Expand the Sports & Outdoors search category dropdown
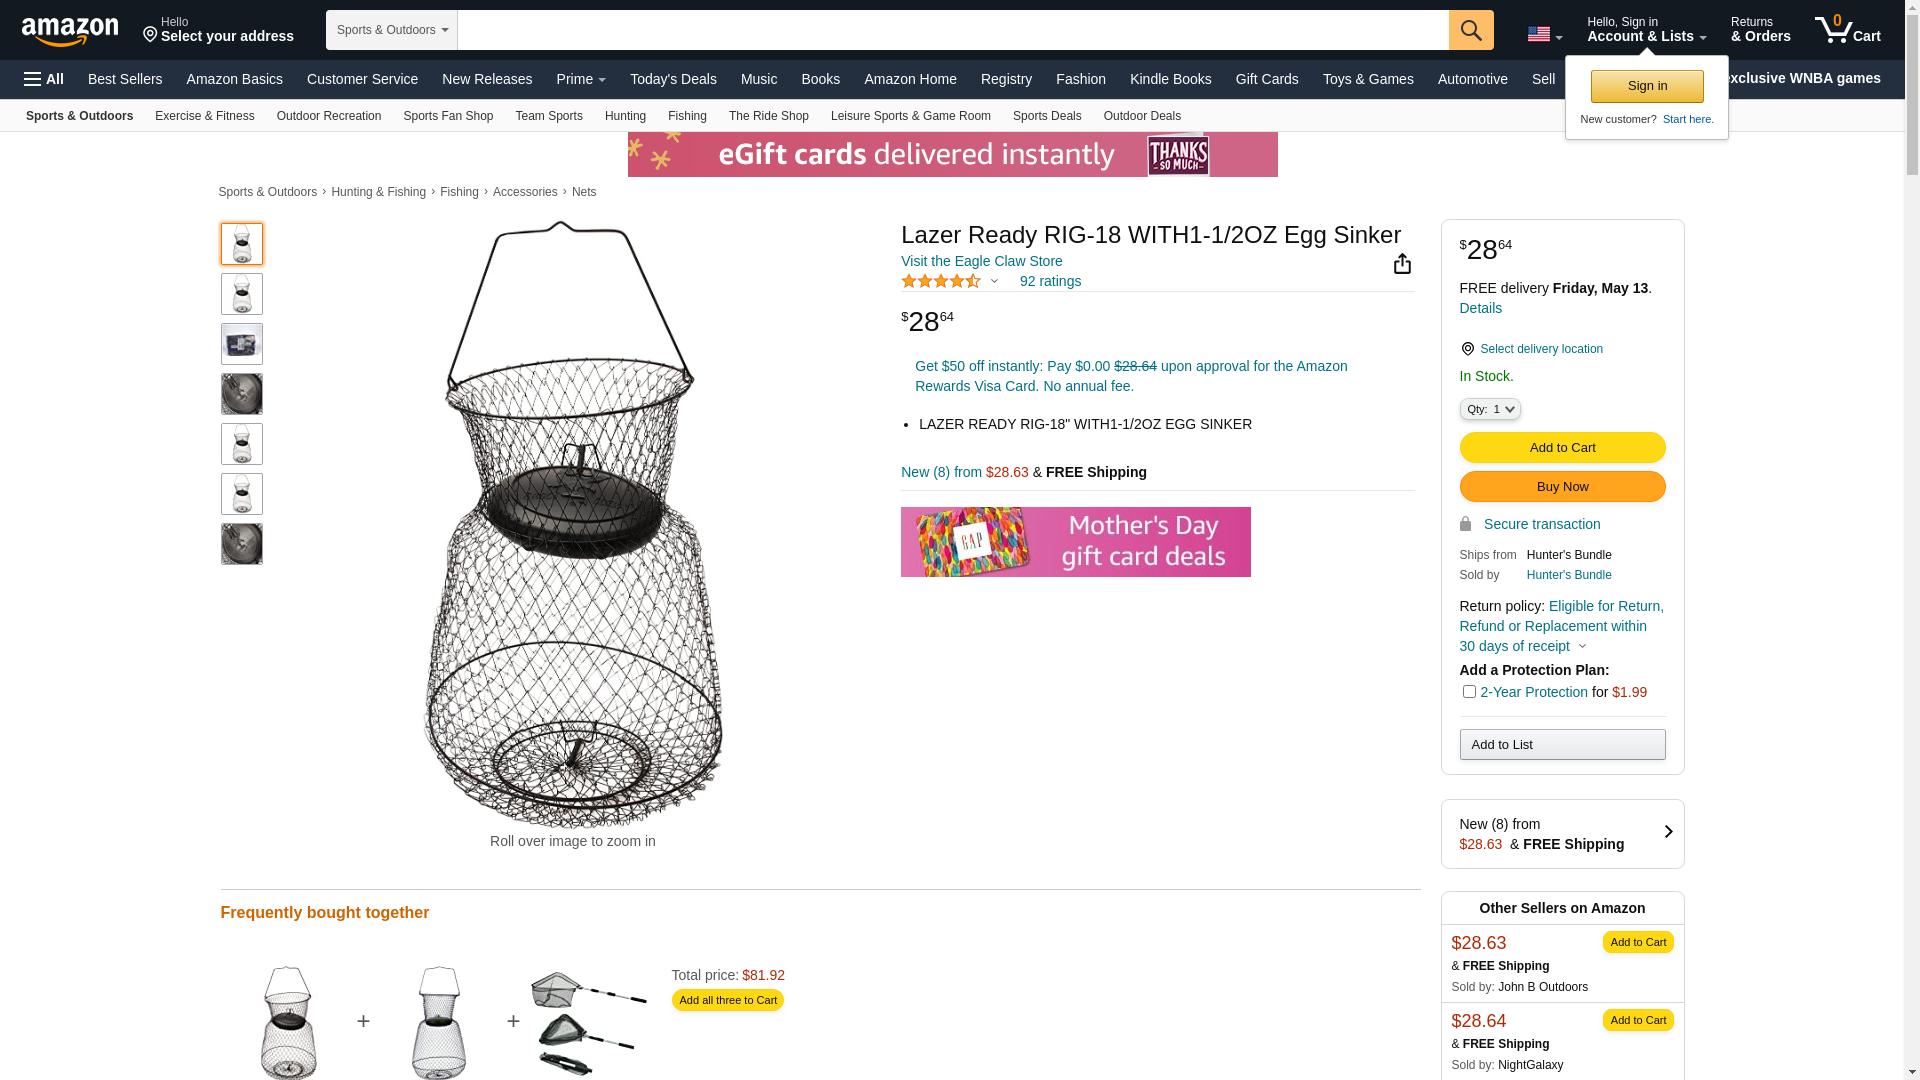The width and height of the screenshot is (1920, 1080). [392, 30]
